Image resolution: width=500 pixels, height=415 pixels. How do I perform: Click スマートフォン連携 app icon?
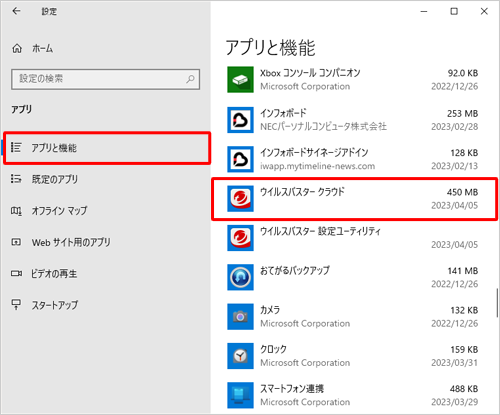pyautogui.click(x=240, y=395)
